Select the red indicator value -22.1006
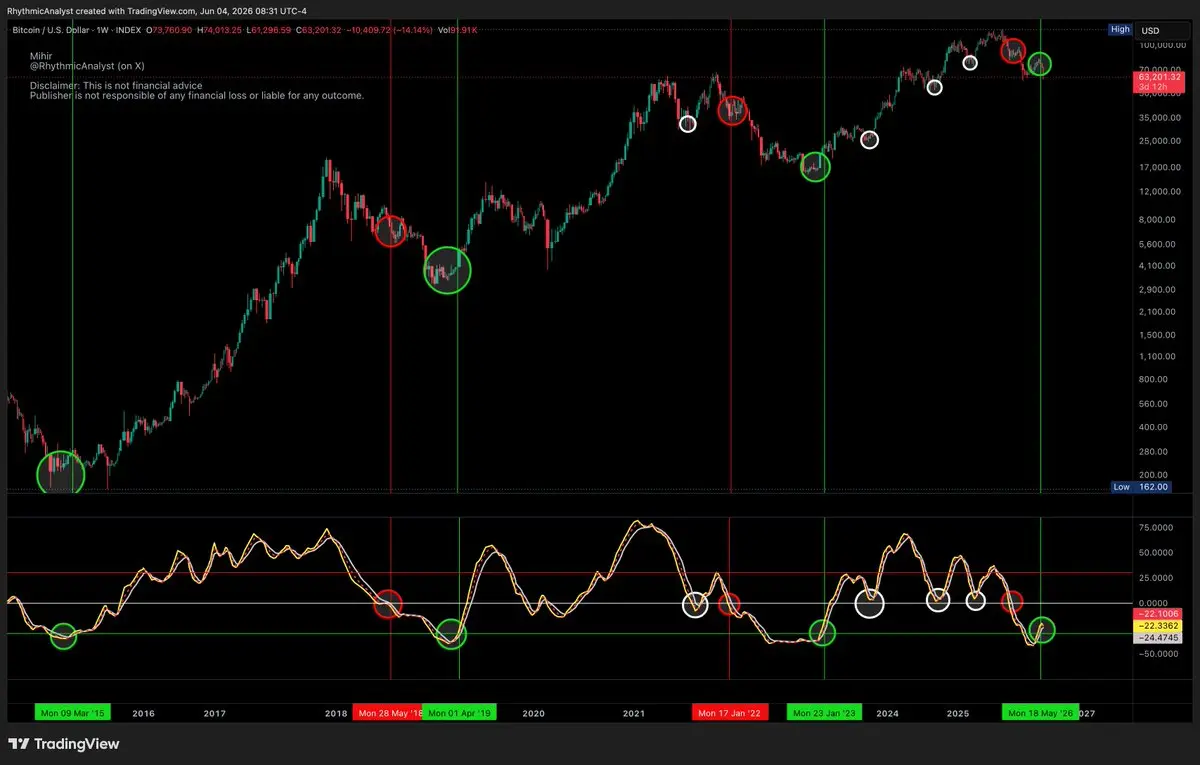 pos(1158,614)
